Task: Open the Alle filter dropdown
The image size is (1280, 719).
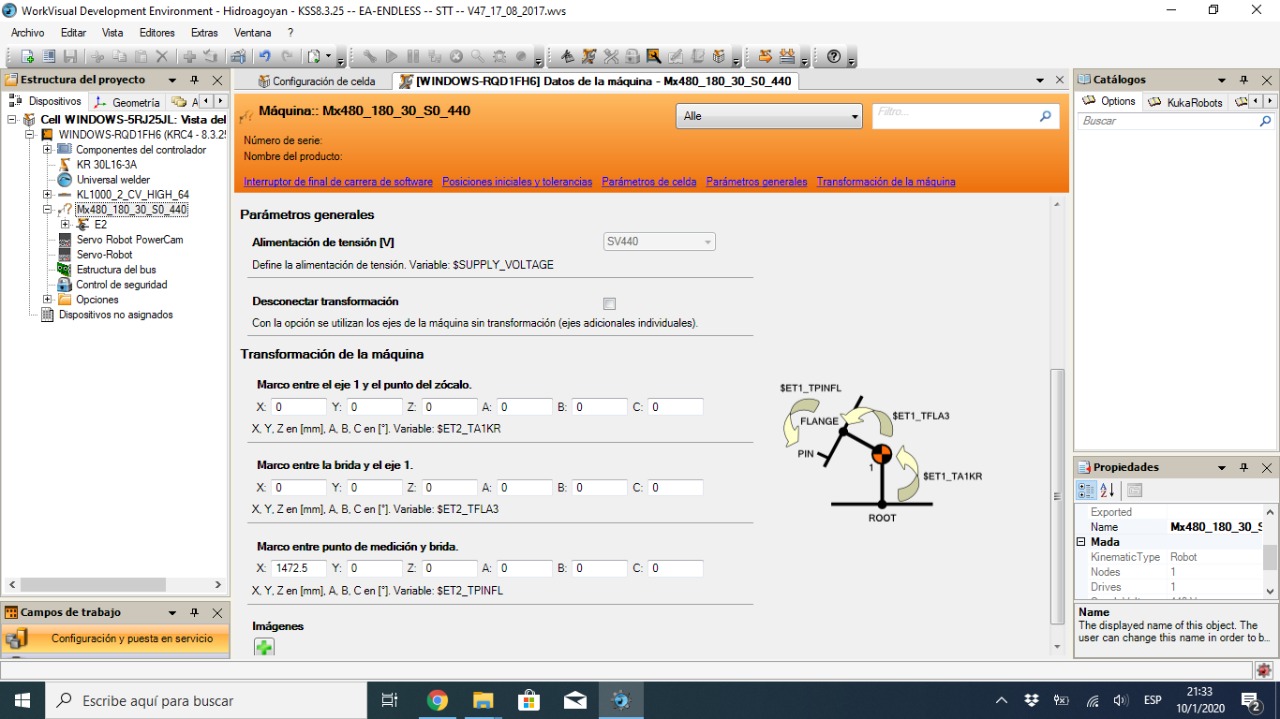Action: [x=768, y=117]
